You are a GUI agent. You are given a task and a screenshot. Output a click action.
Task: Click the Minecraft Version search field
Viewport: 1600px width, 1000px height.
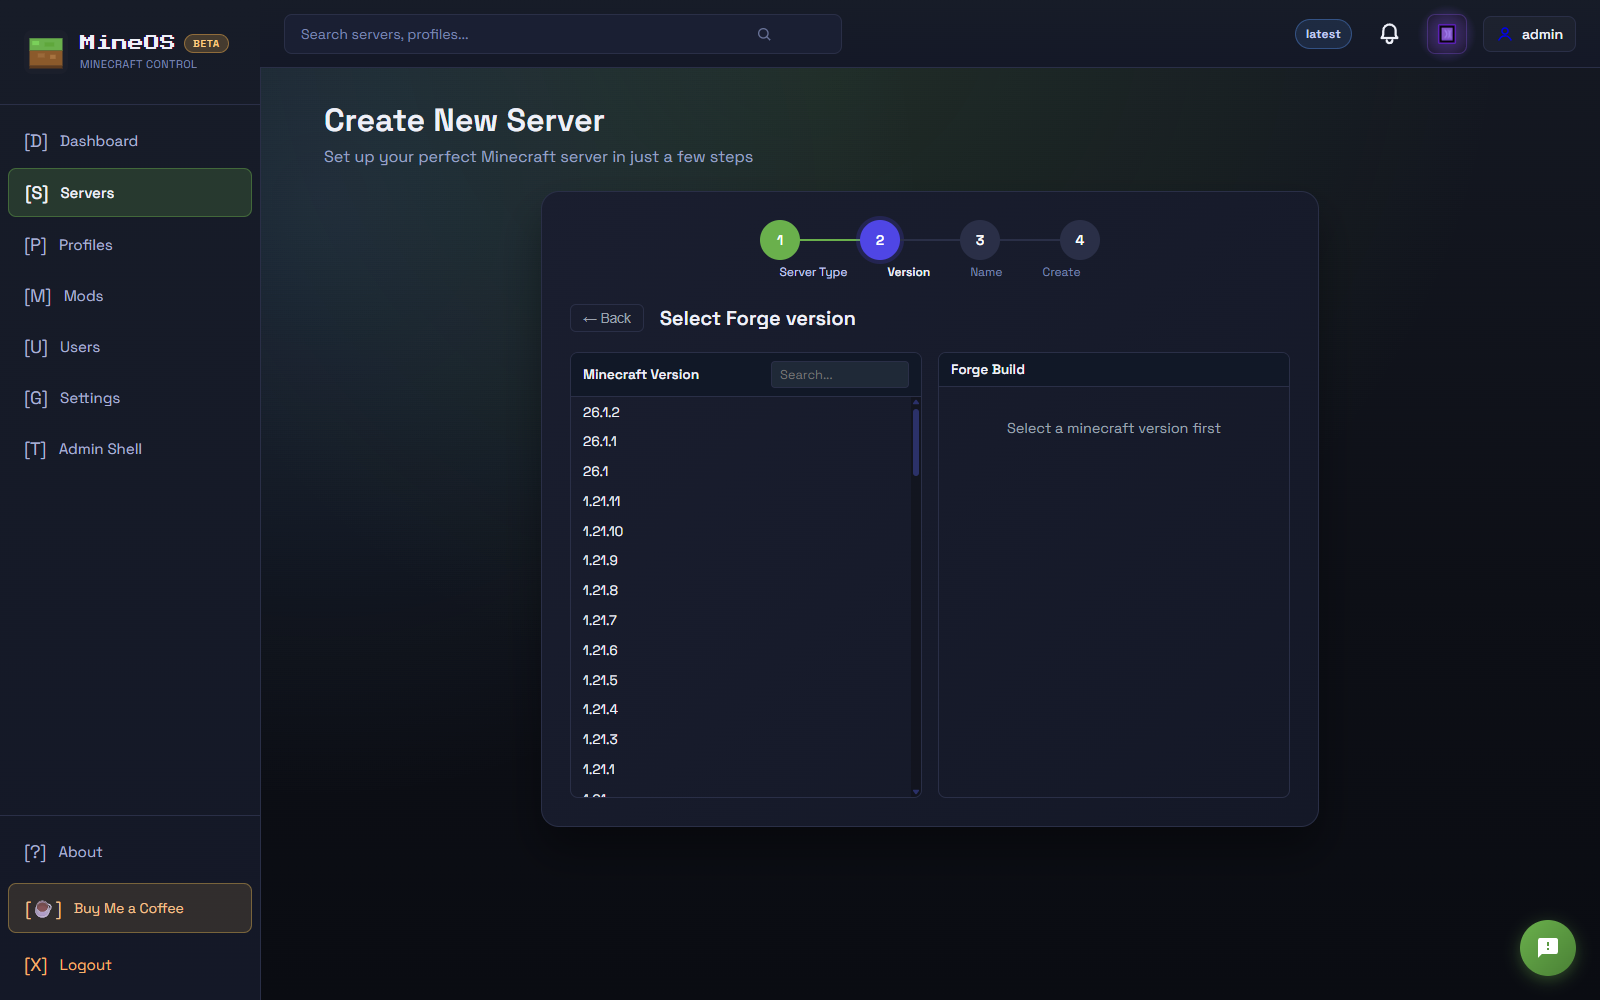click(x=839, y=374)
